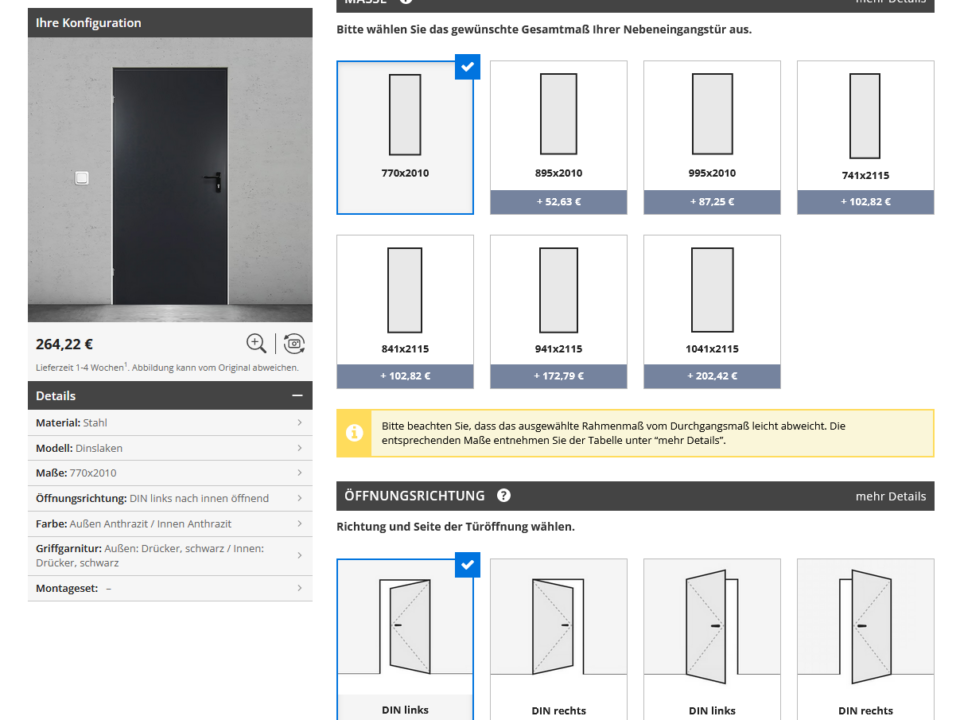Choose the 741x2115 door size

coord(865,137)
